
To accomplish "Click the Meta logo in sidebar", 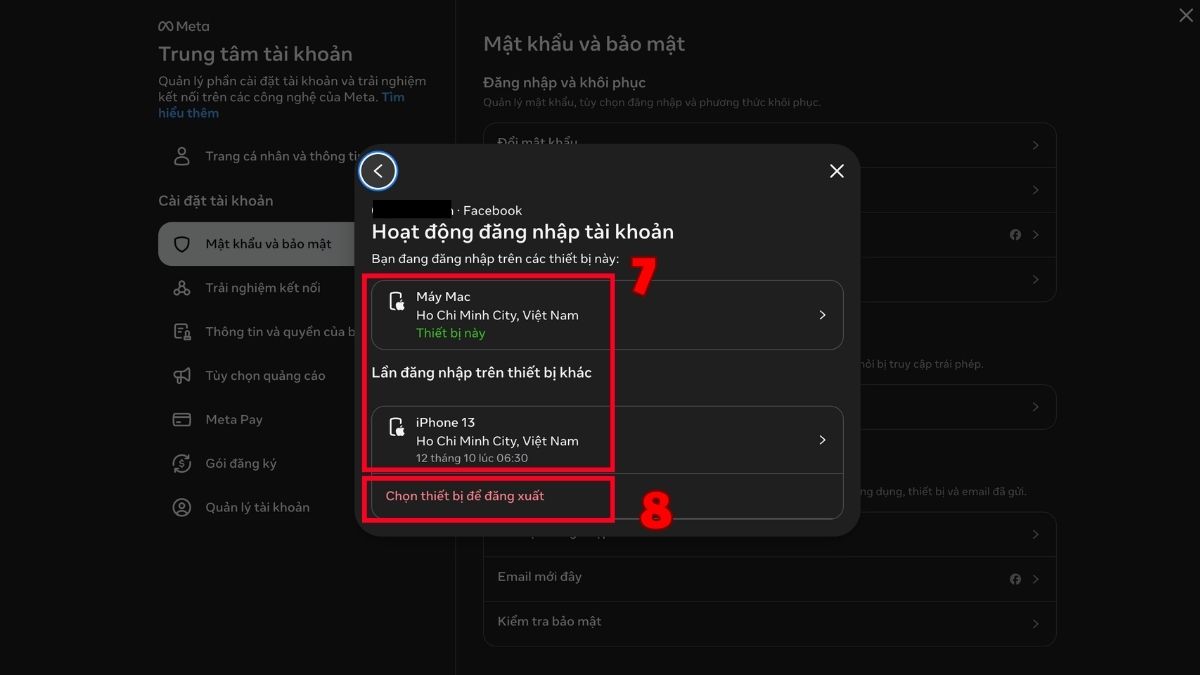I will [184, 26].
